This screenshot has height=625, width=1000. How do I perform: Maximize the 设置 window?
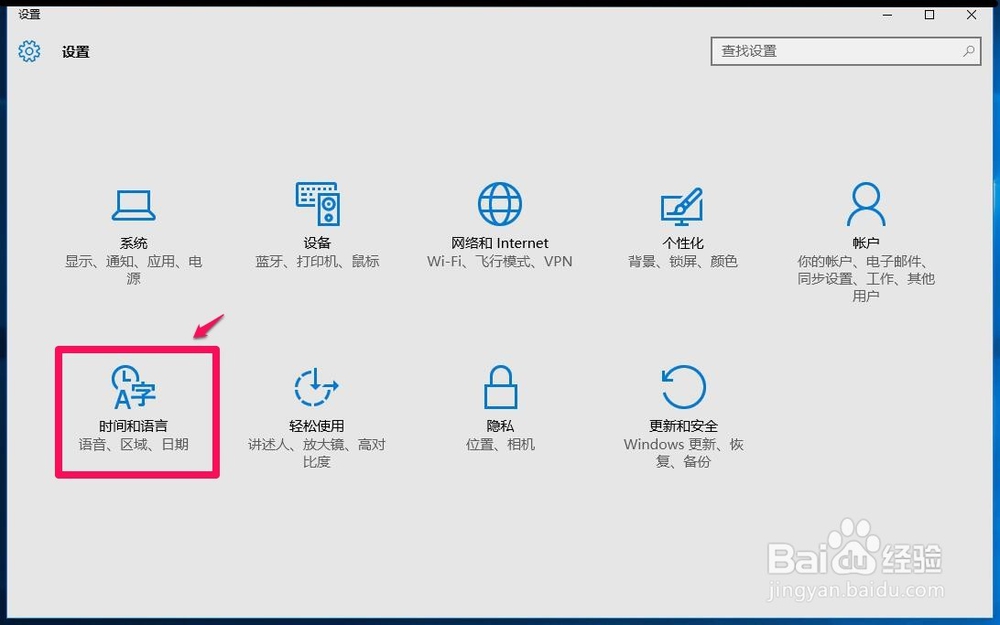929,15
